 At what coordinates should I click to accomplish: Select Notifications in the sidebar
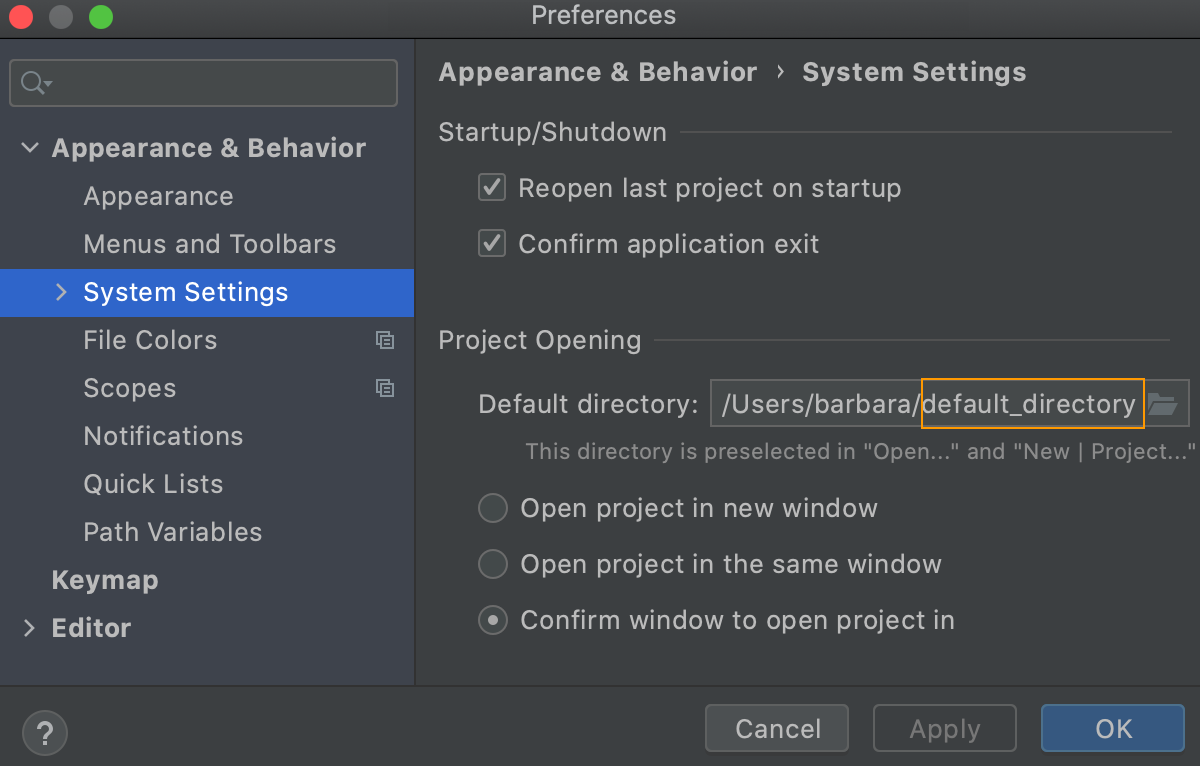(163, 436)
